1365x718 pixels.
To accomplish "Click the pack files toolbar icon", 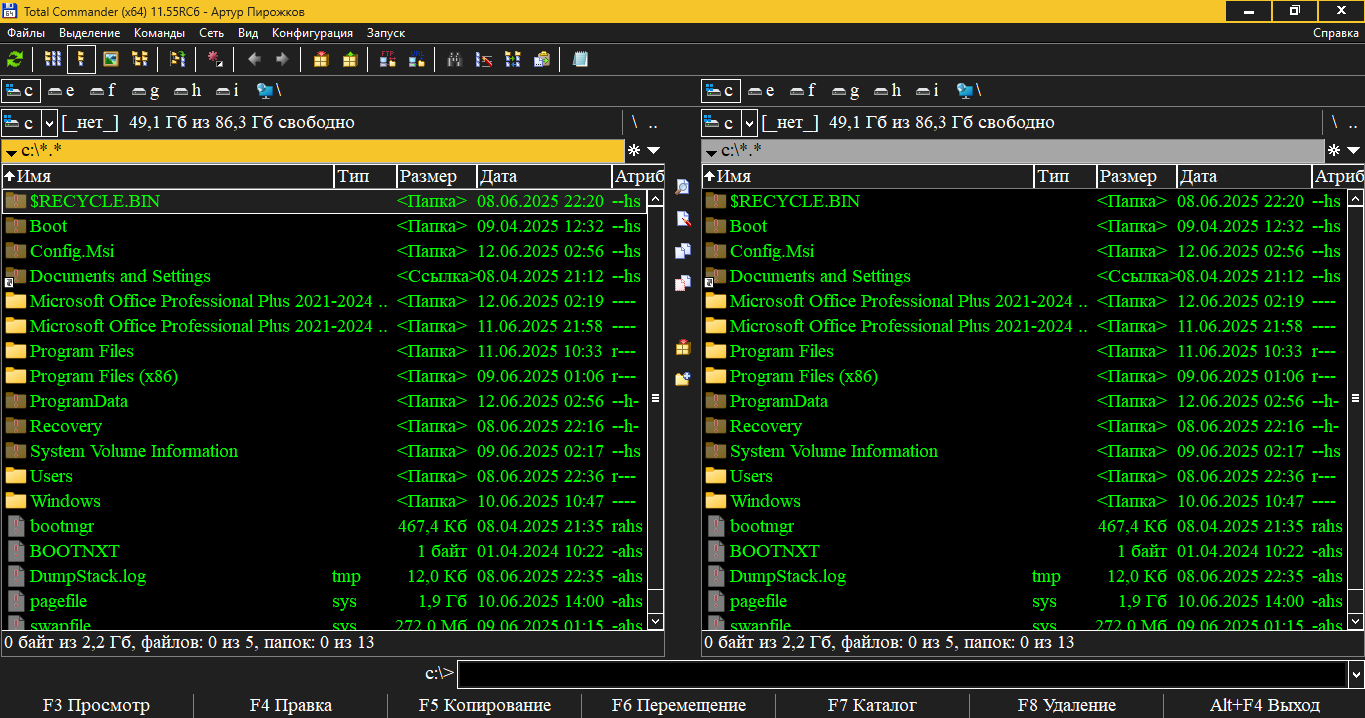I will pyautogui.click(x=320, y=59).
